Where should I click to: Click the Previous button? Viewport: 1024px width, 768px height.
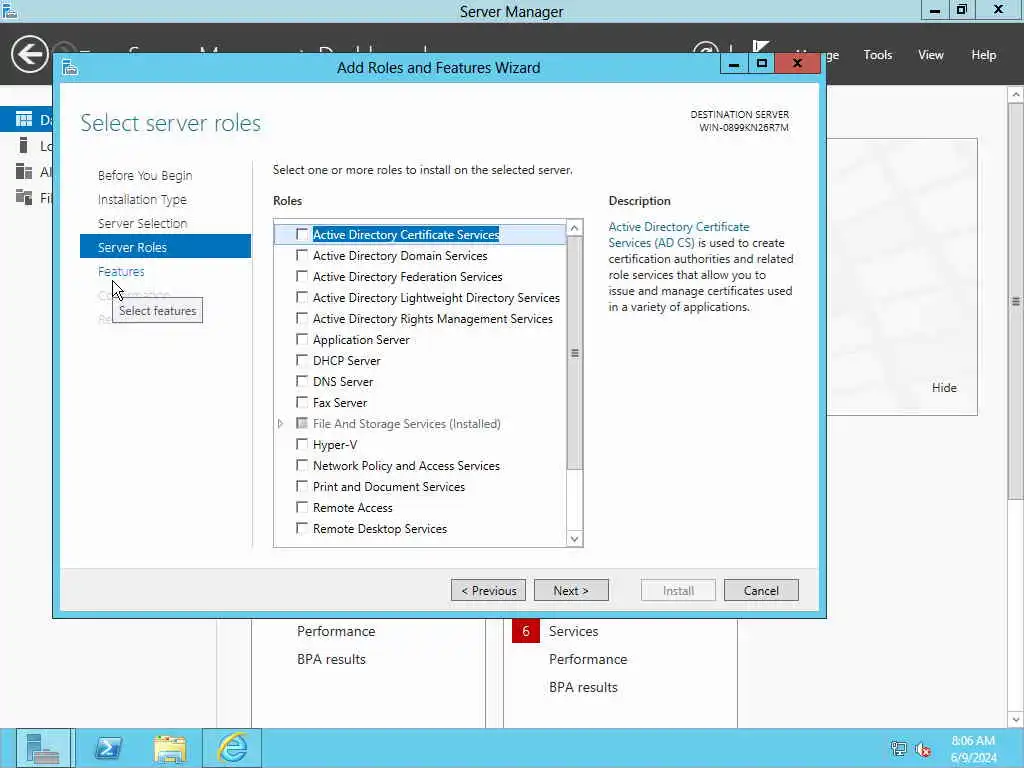point(488,590)
